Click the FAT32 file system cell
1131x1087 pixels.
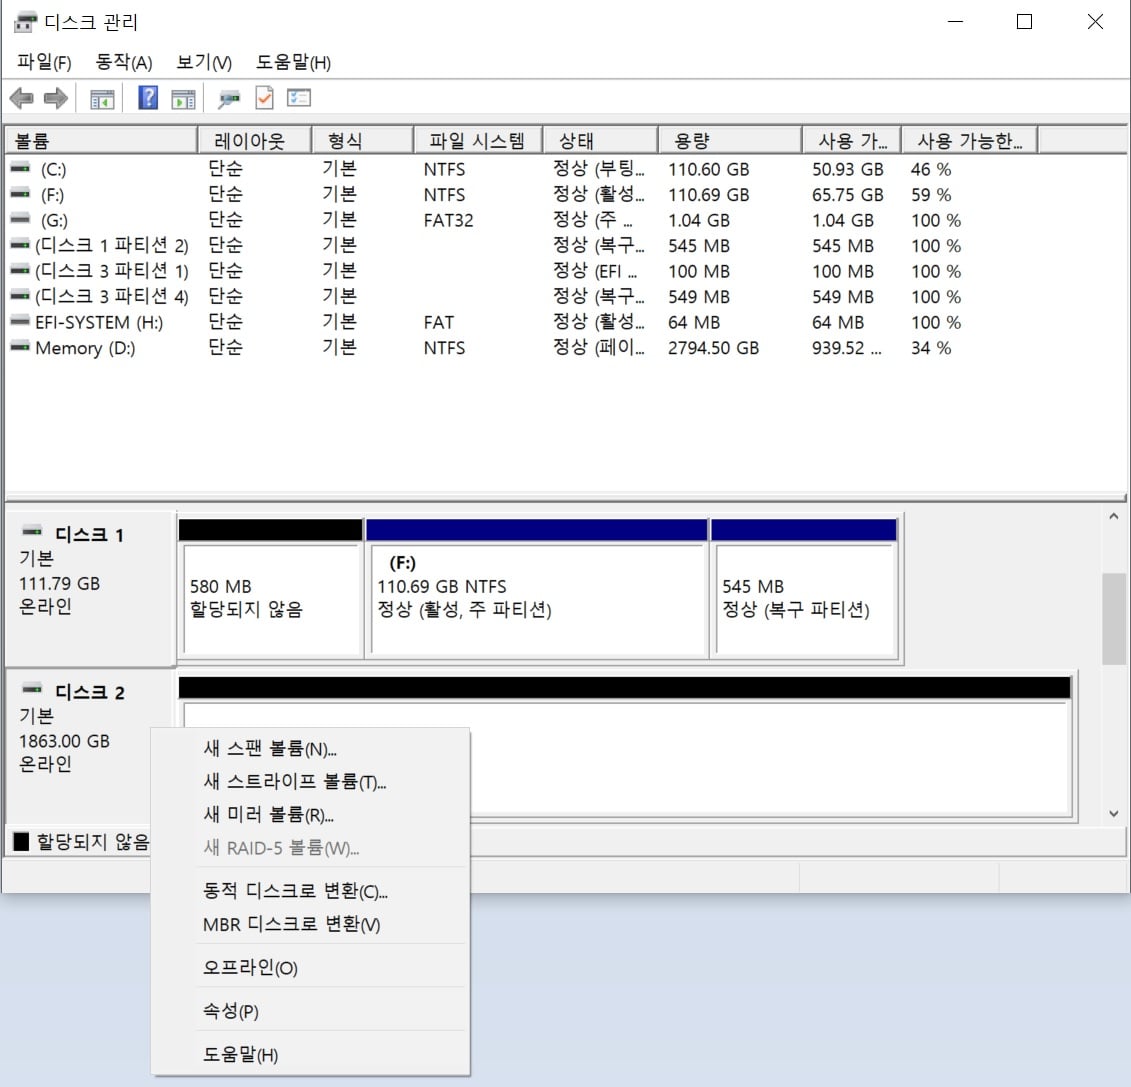coord(448,220)
